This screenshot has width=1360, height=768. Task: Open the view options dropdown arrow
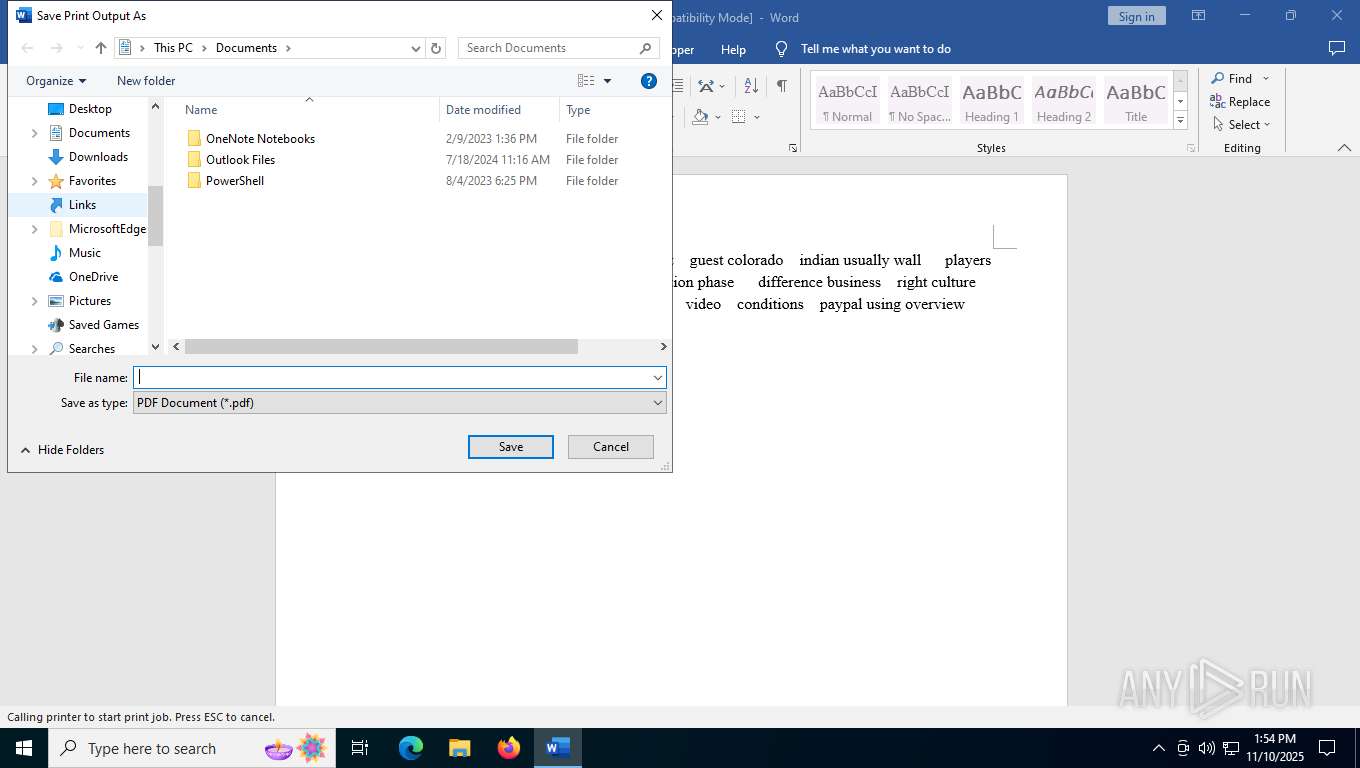click(x=607, y=81)
